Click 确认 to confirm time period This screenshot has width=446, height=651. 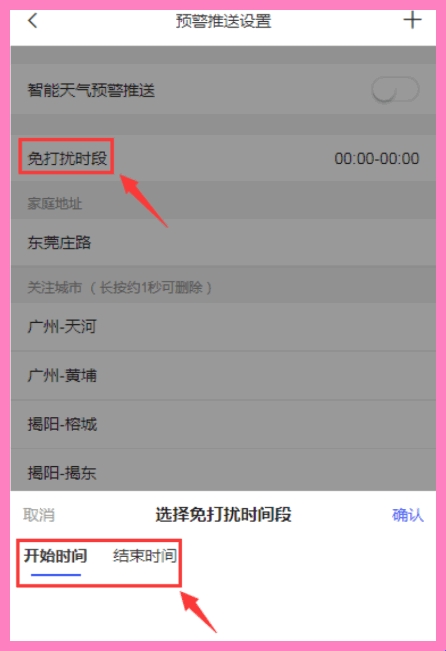[x=407, y=515]
